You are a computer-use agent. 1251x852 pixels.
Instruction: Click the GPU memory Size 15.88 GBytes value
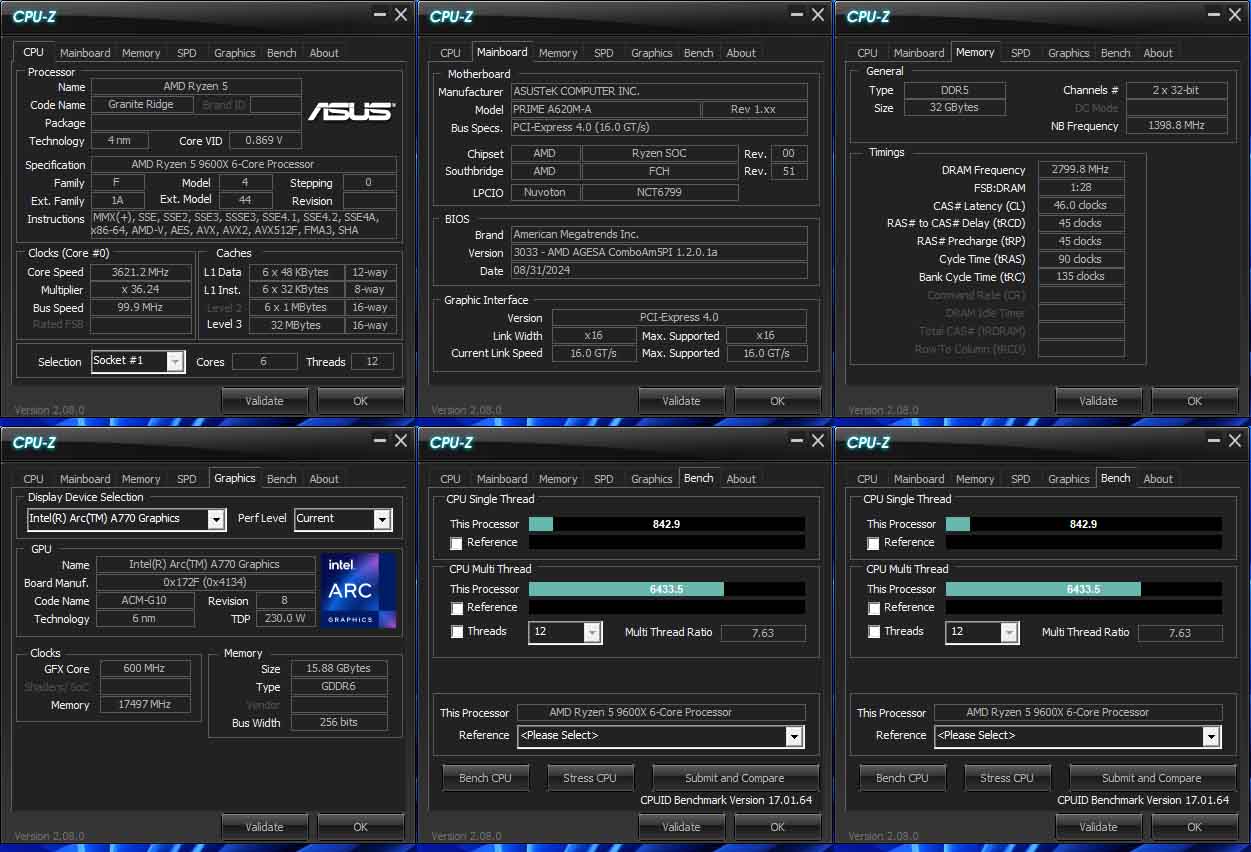click(x=339, y=668)
